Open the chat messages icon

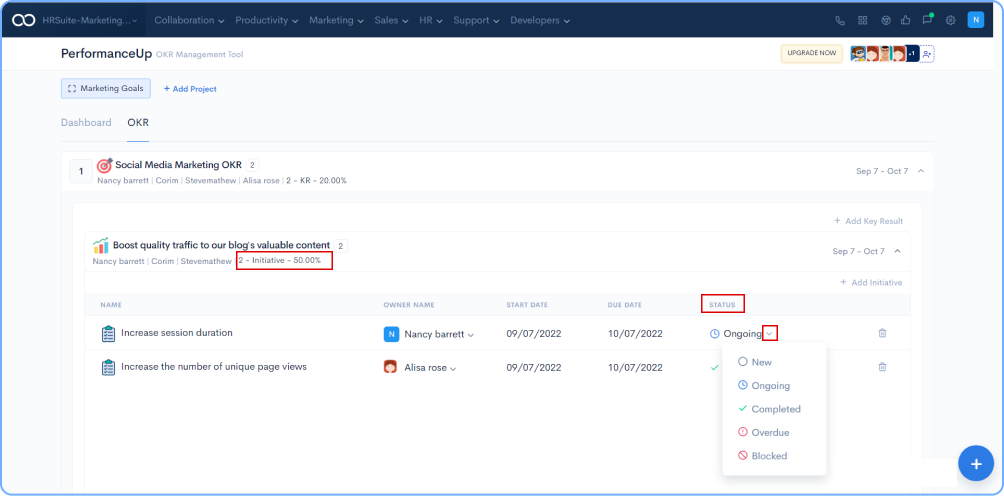pyautogui.click(x=927, y=20)
